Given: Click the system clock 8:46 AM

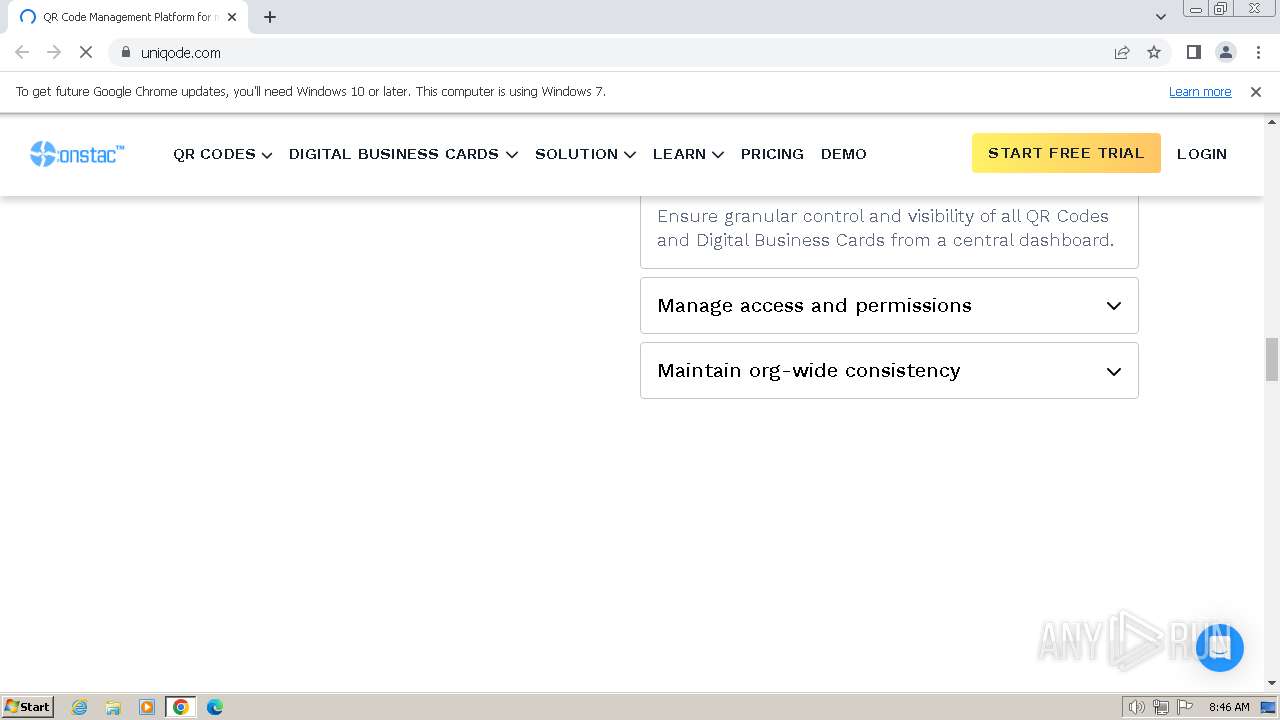Looking at the screenshot, I should tap(1229, 707).
